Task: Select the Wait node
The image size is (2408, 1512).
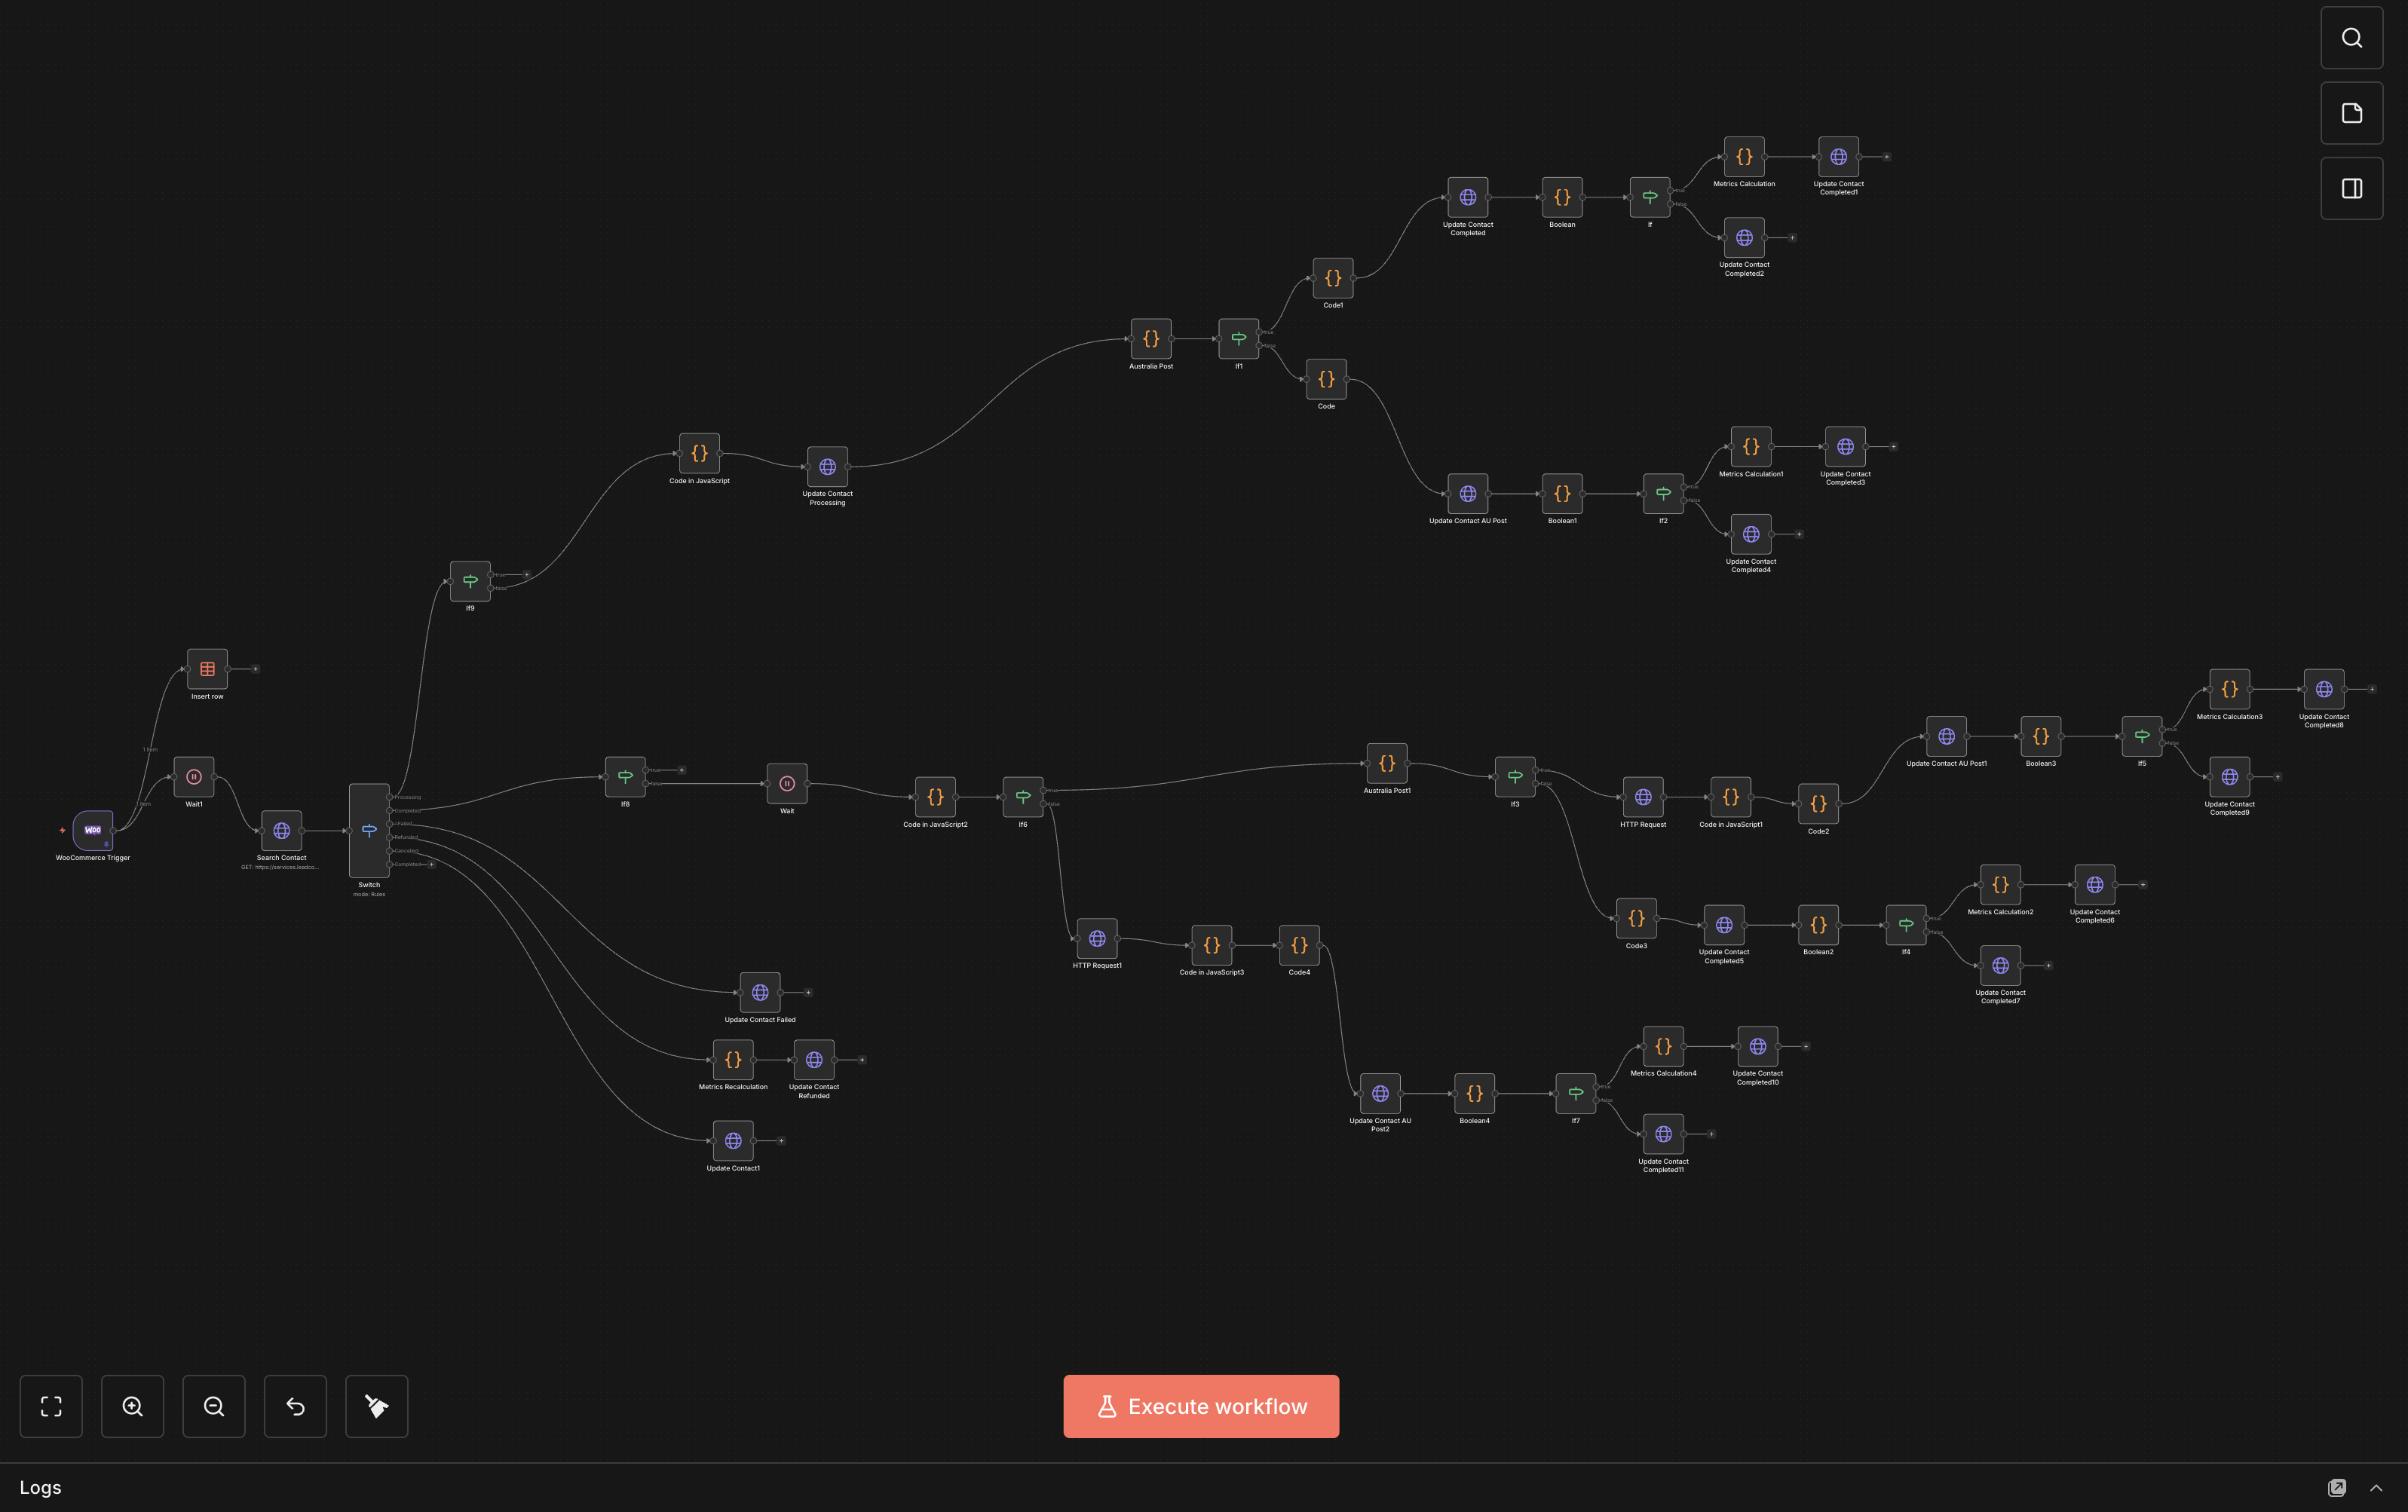Action: point(787,784)
